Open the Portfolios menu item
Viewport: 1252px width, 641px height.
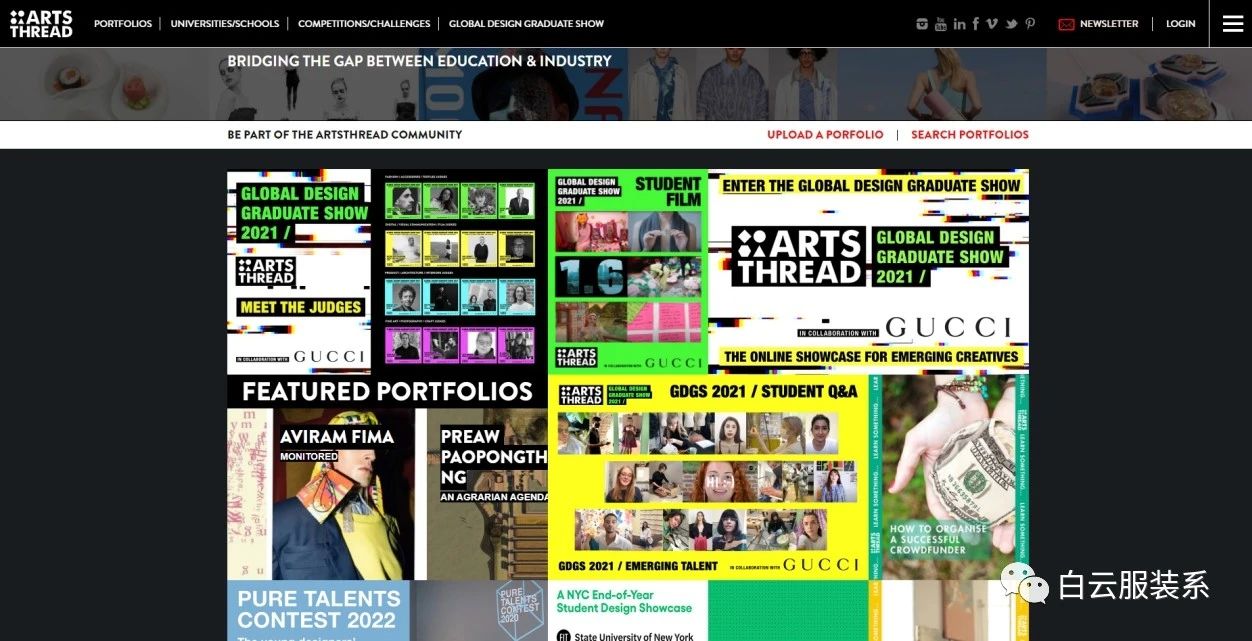click(123, 24)
